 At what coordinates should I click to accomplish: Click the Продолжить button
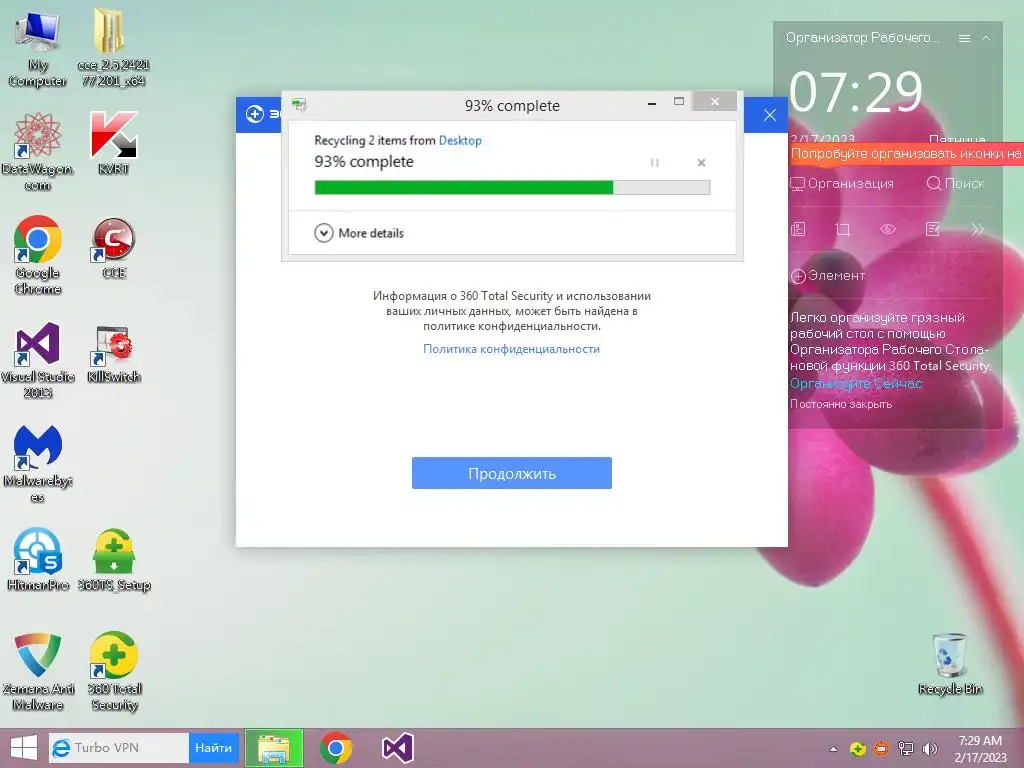click(x=512, y=473)
